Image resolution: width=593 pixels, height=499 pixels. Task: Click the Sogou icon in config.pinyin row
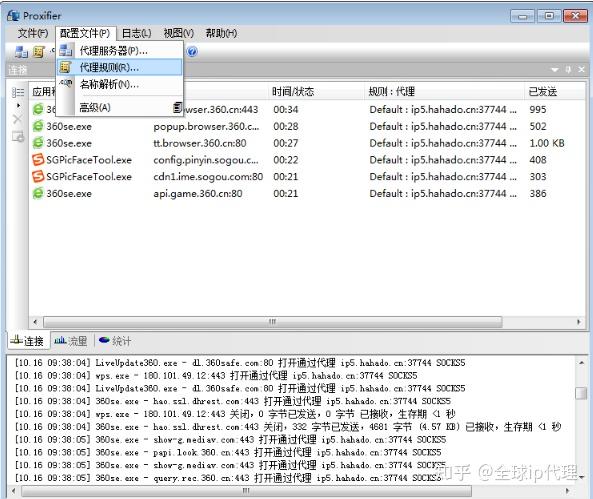click(x=38, y=160)
